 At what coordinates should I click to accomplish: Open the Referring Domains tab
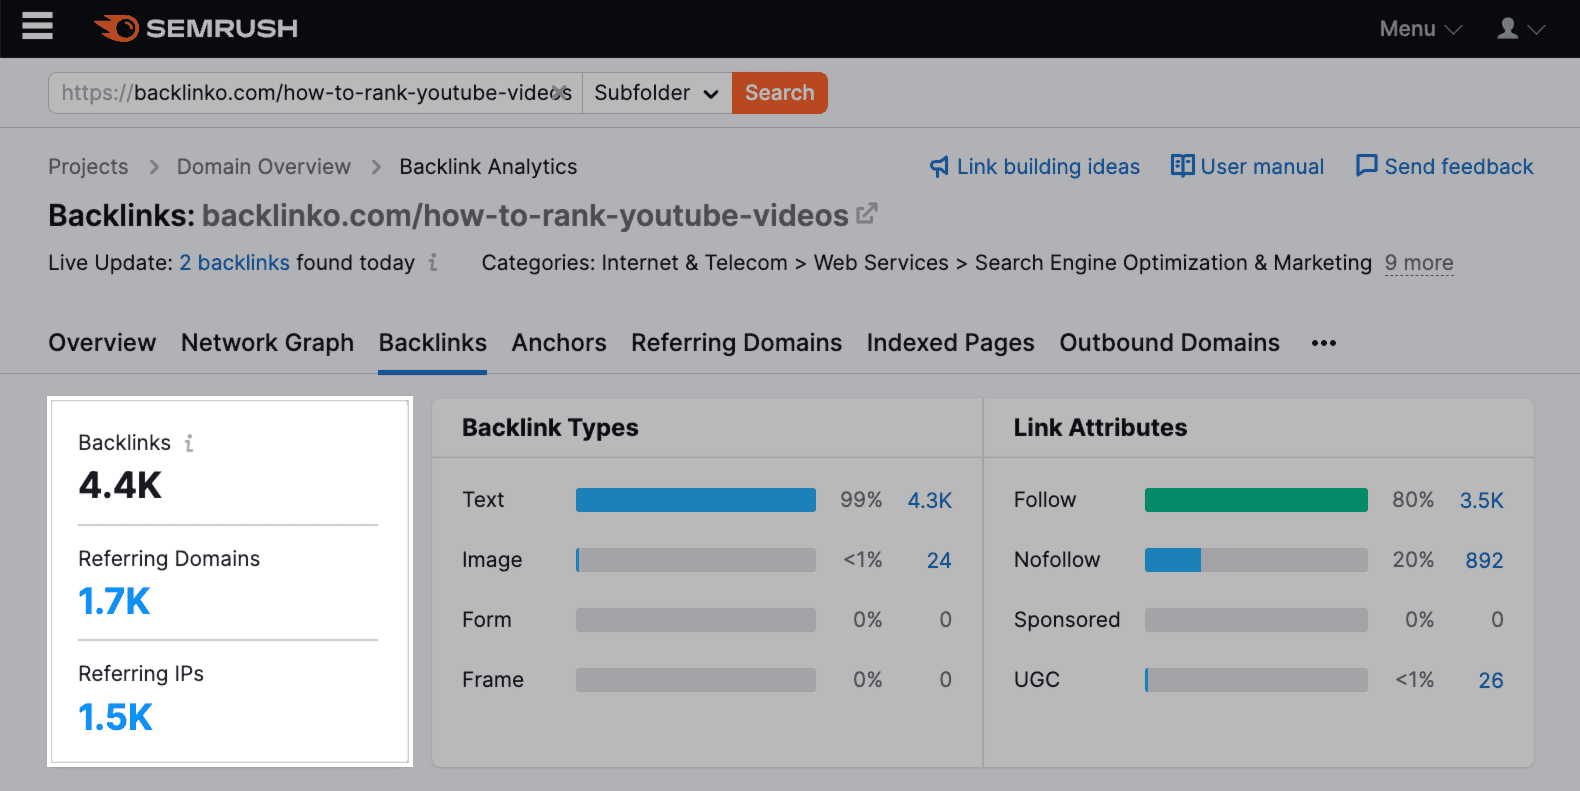[x=736, y=343]
